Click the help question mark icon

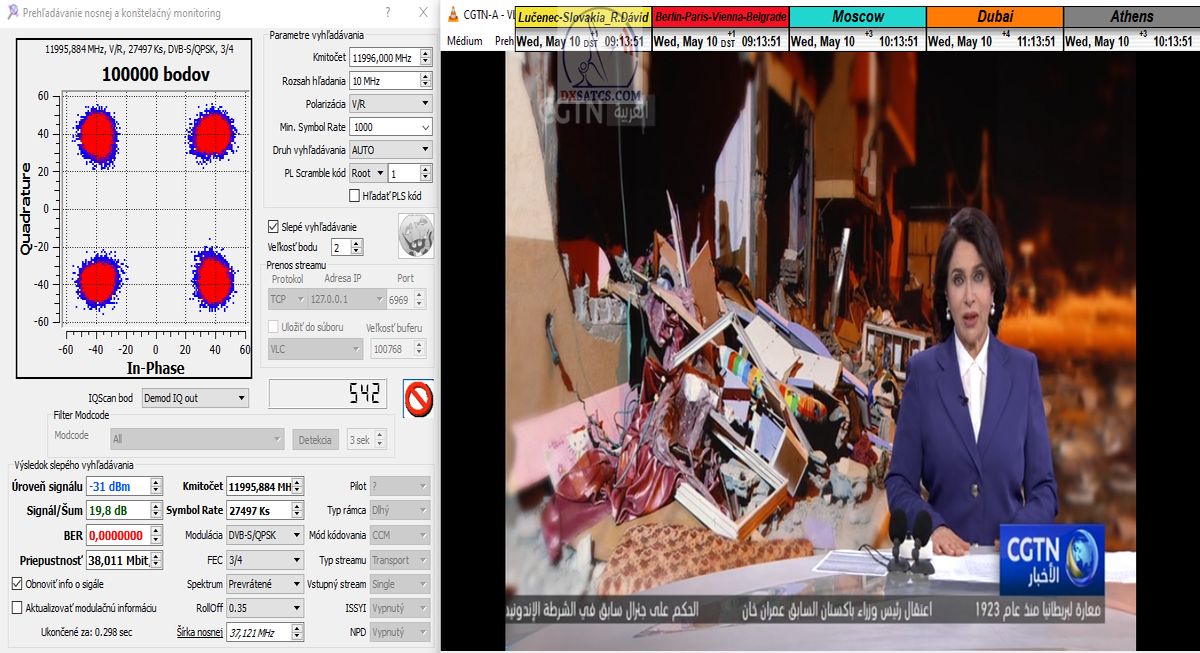pyautogui.click(x=388, y=13)
